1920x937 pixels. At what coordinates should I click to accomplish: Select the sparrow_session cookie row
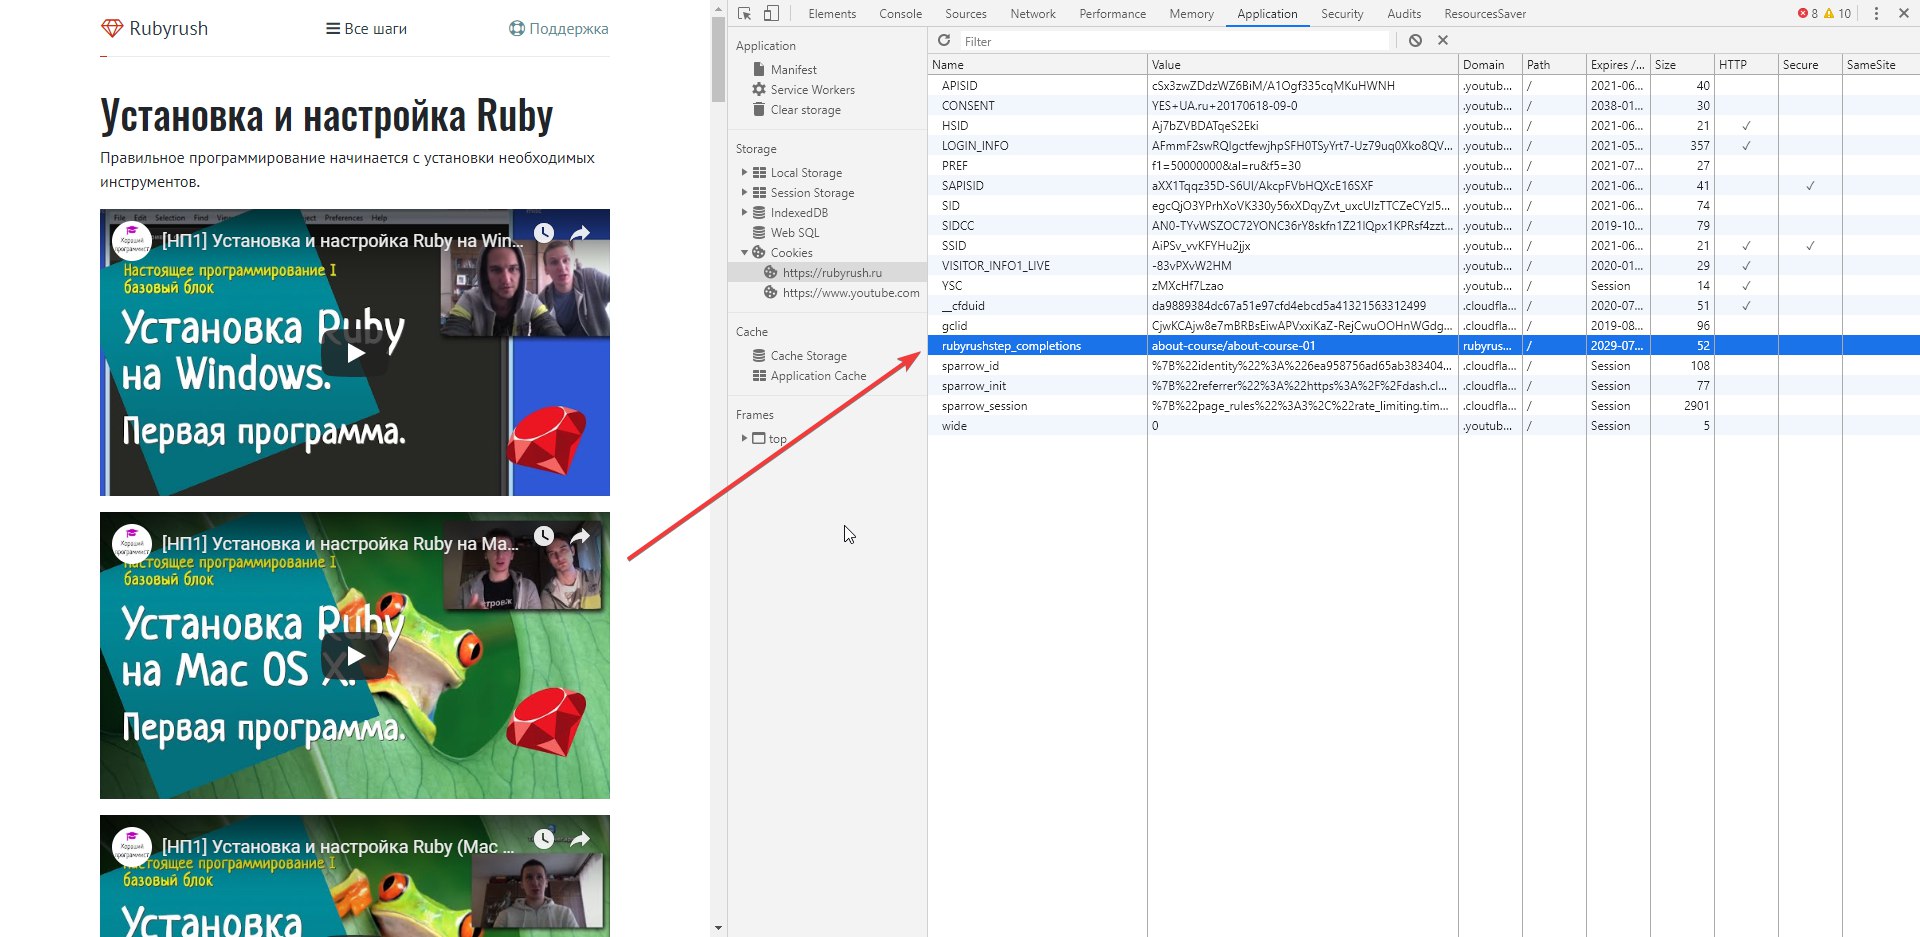pos(1423,405)
